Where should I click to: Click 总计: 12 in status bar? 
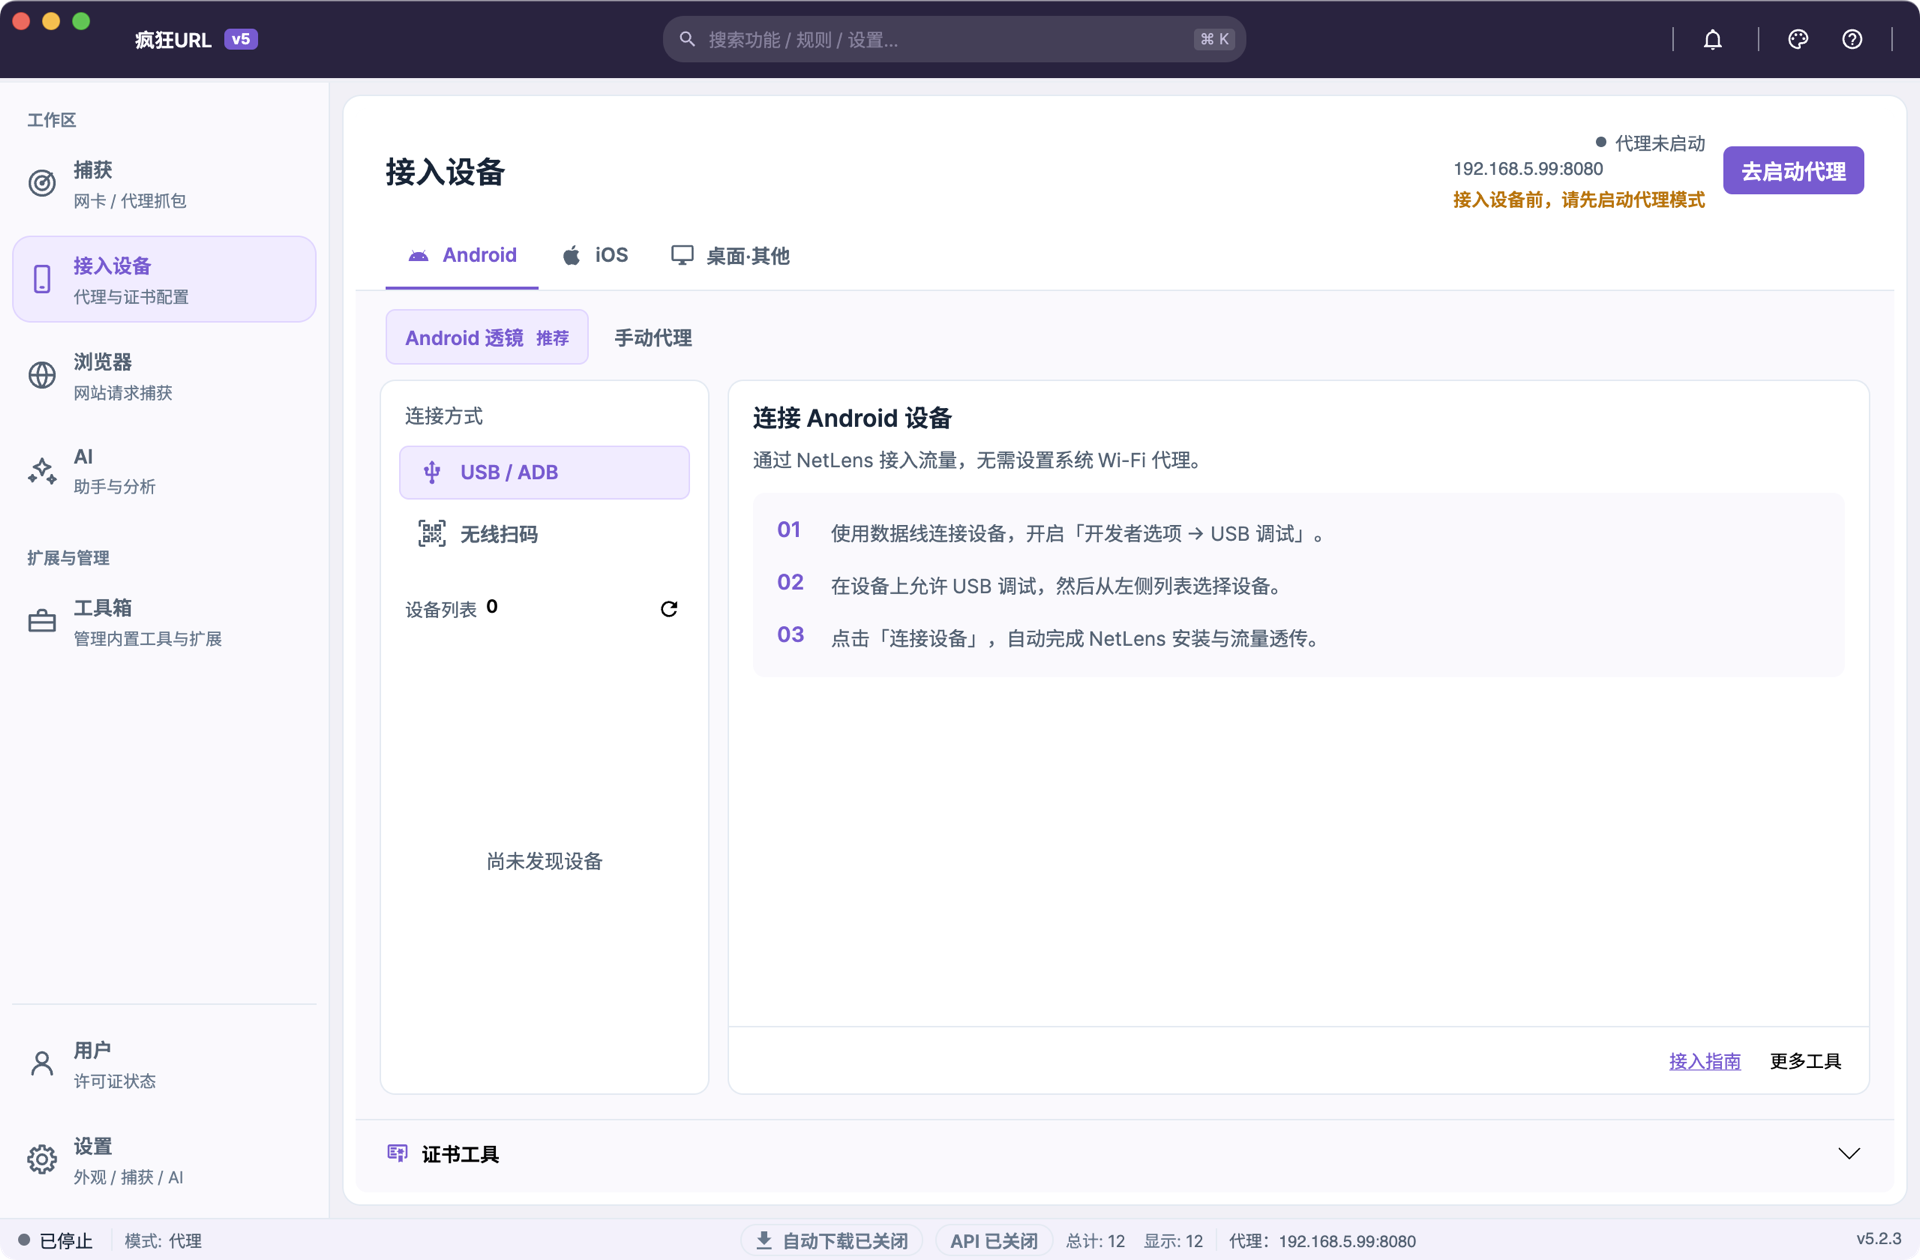[1095, 1241]
